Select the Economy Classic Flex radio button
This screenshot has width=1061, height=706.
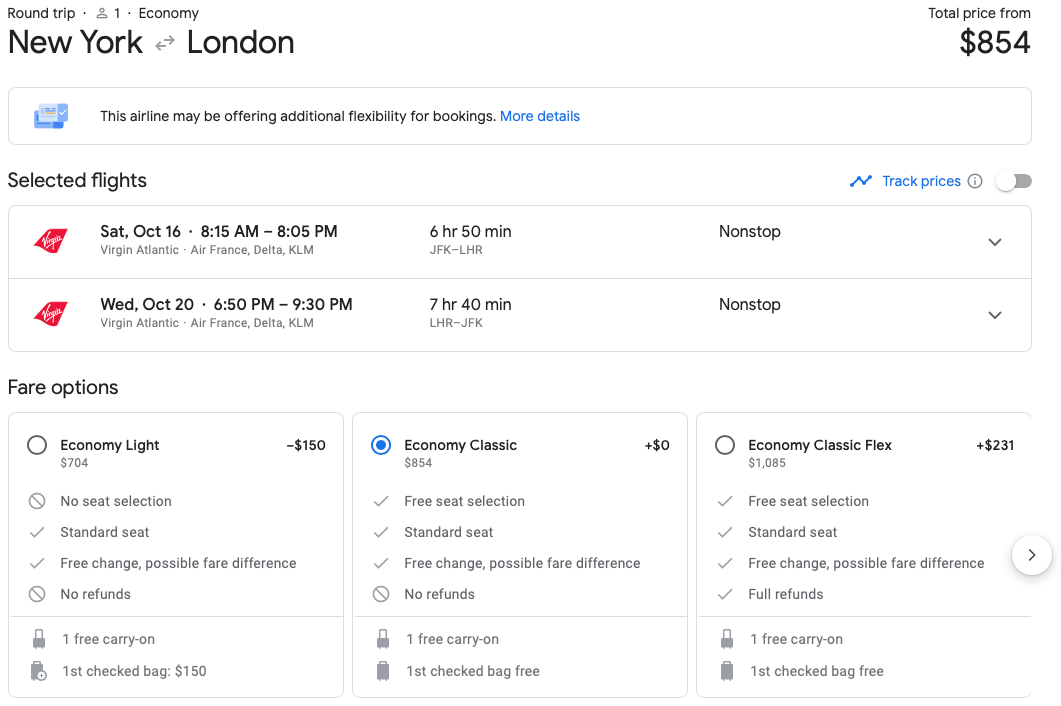coord(725,445)
